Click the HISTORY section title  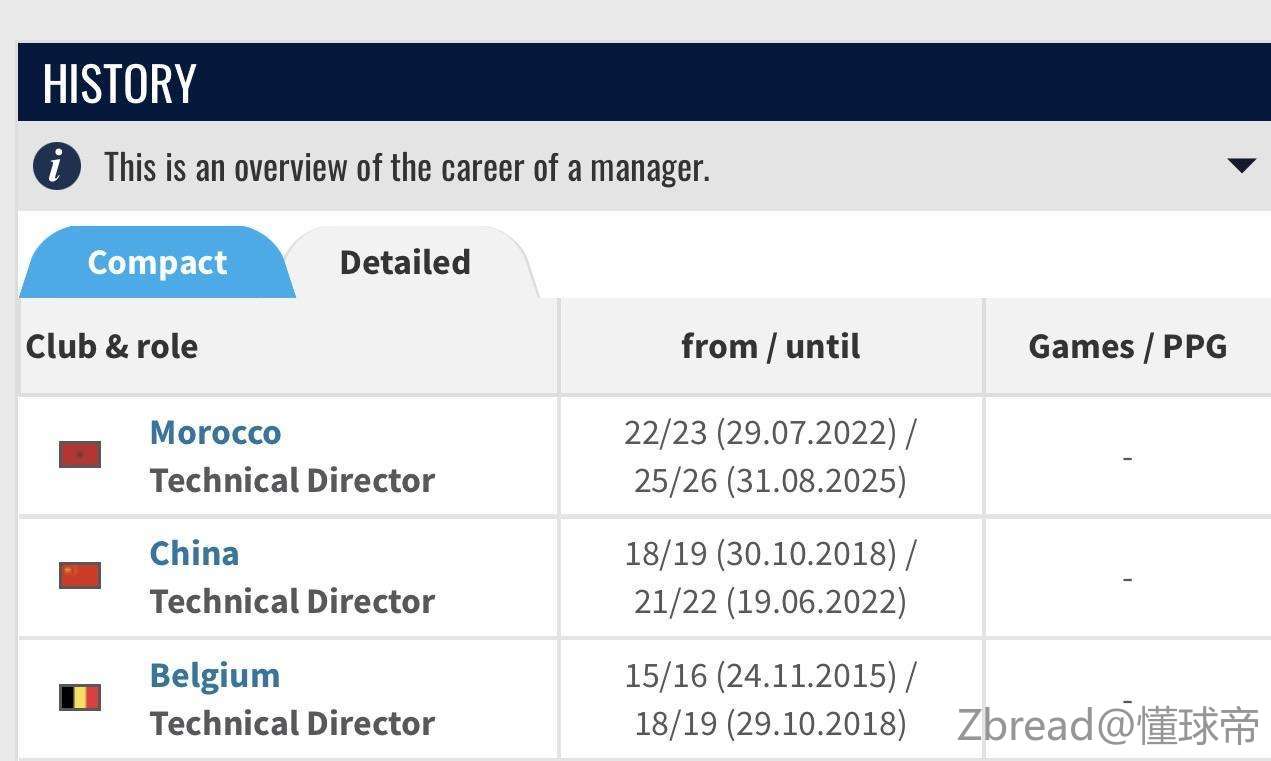(119, 83)
